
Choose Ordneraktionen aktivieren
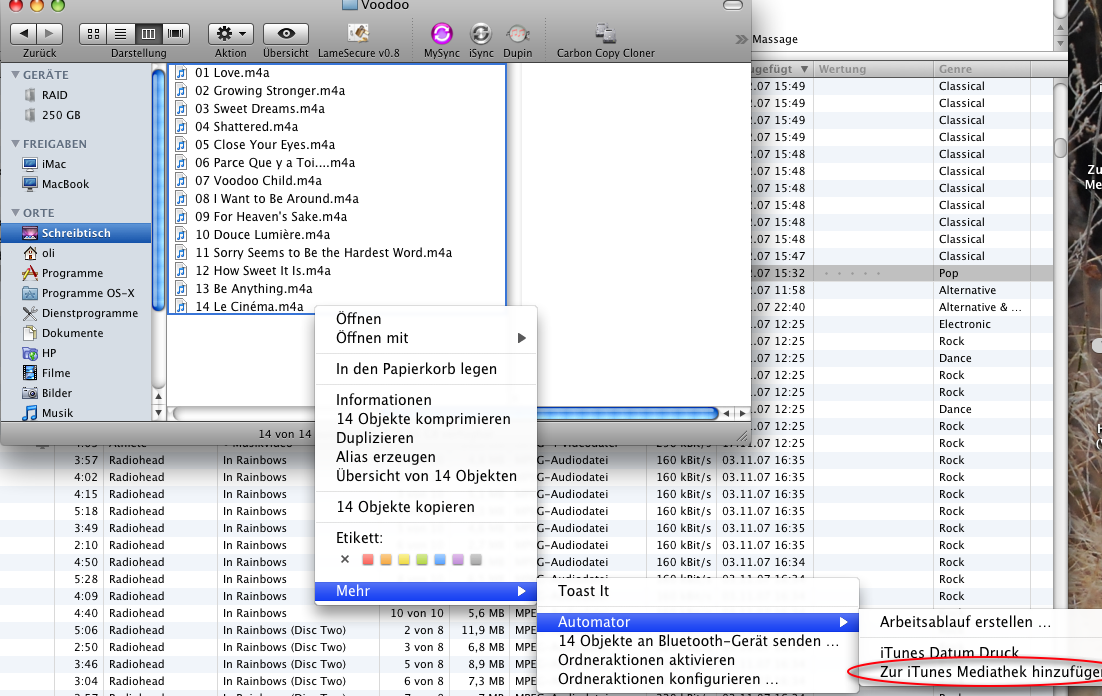(698, 660)
